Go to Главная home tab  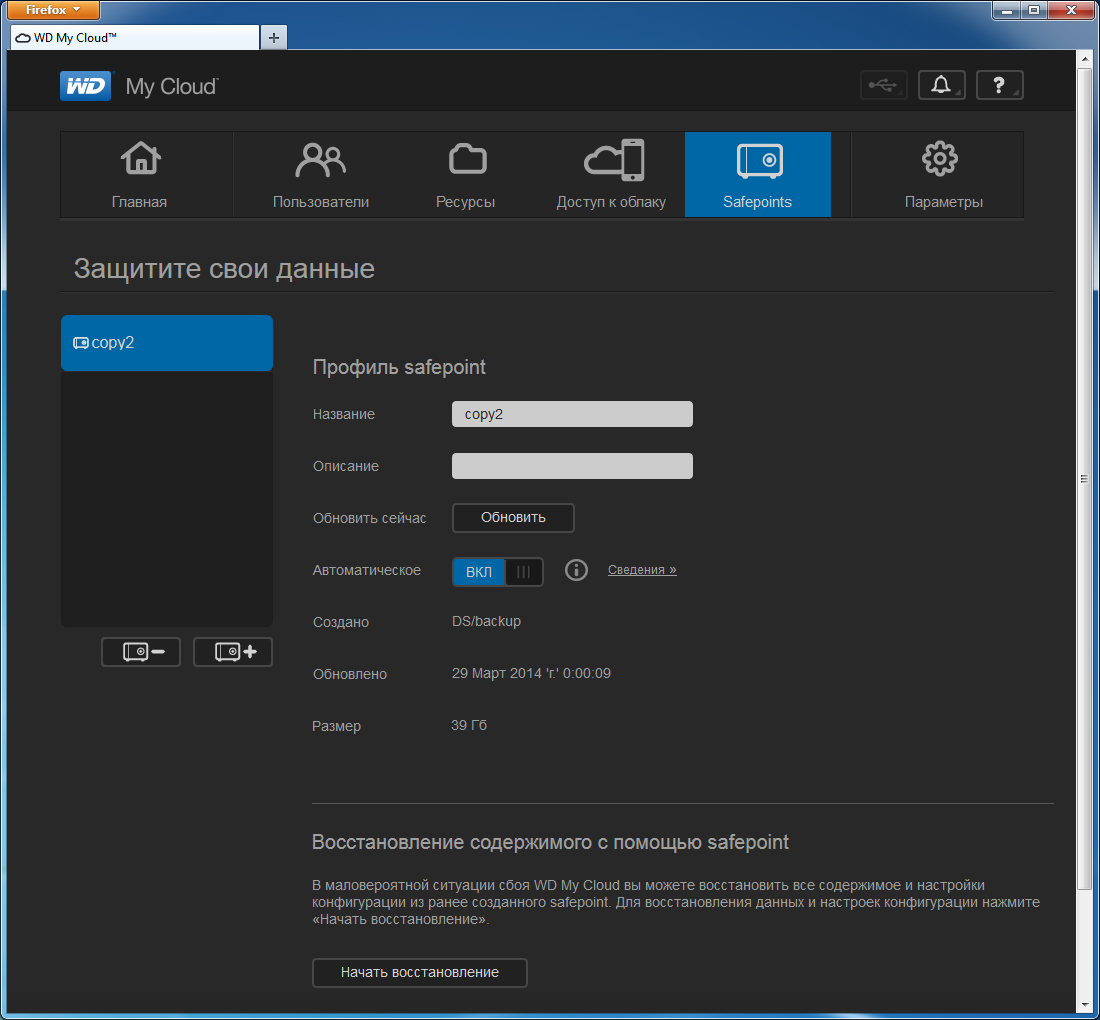point(140,175)
